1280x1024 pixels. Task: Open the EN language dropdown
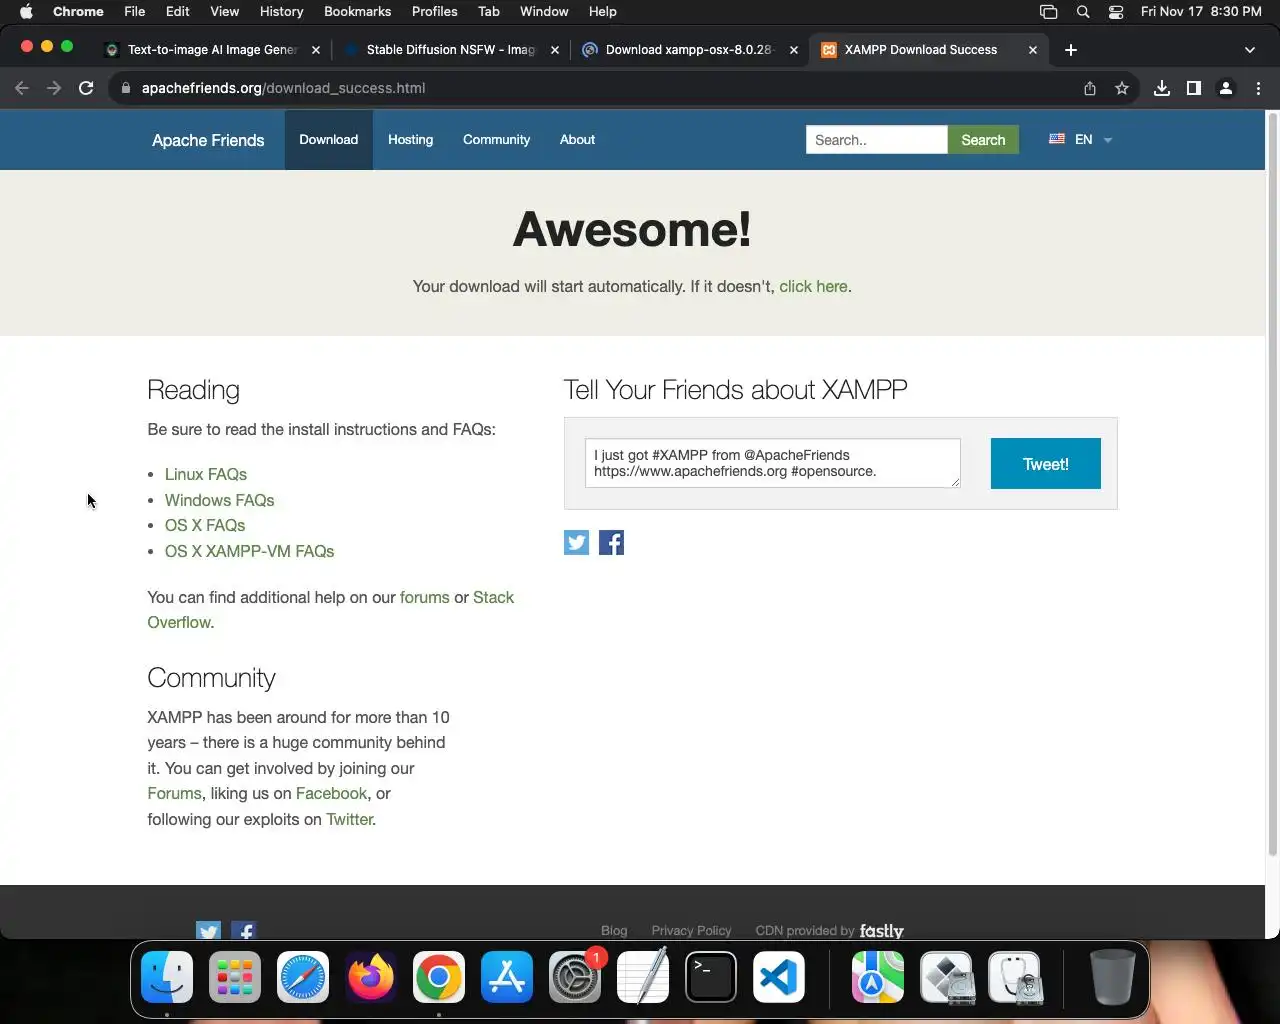point(1081,140)
